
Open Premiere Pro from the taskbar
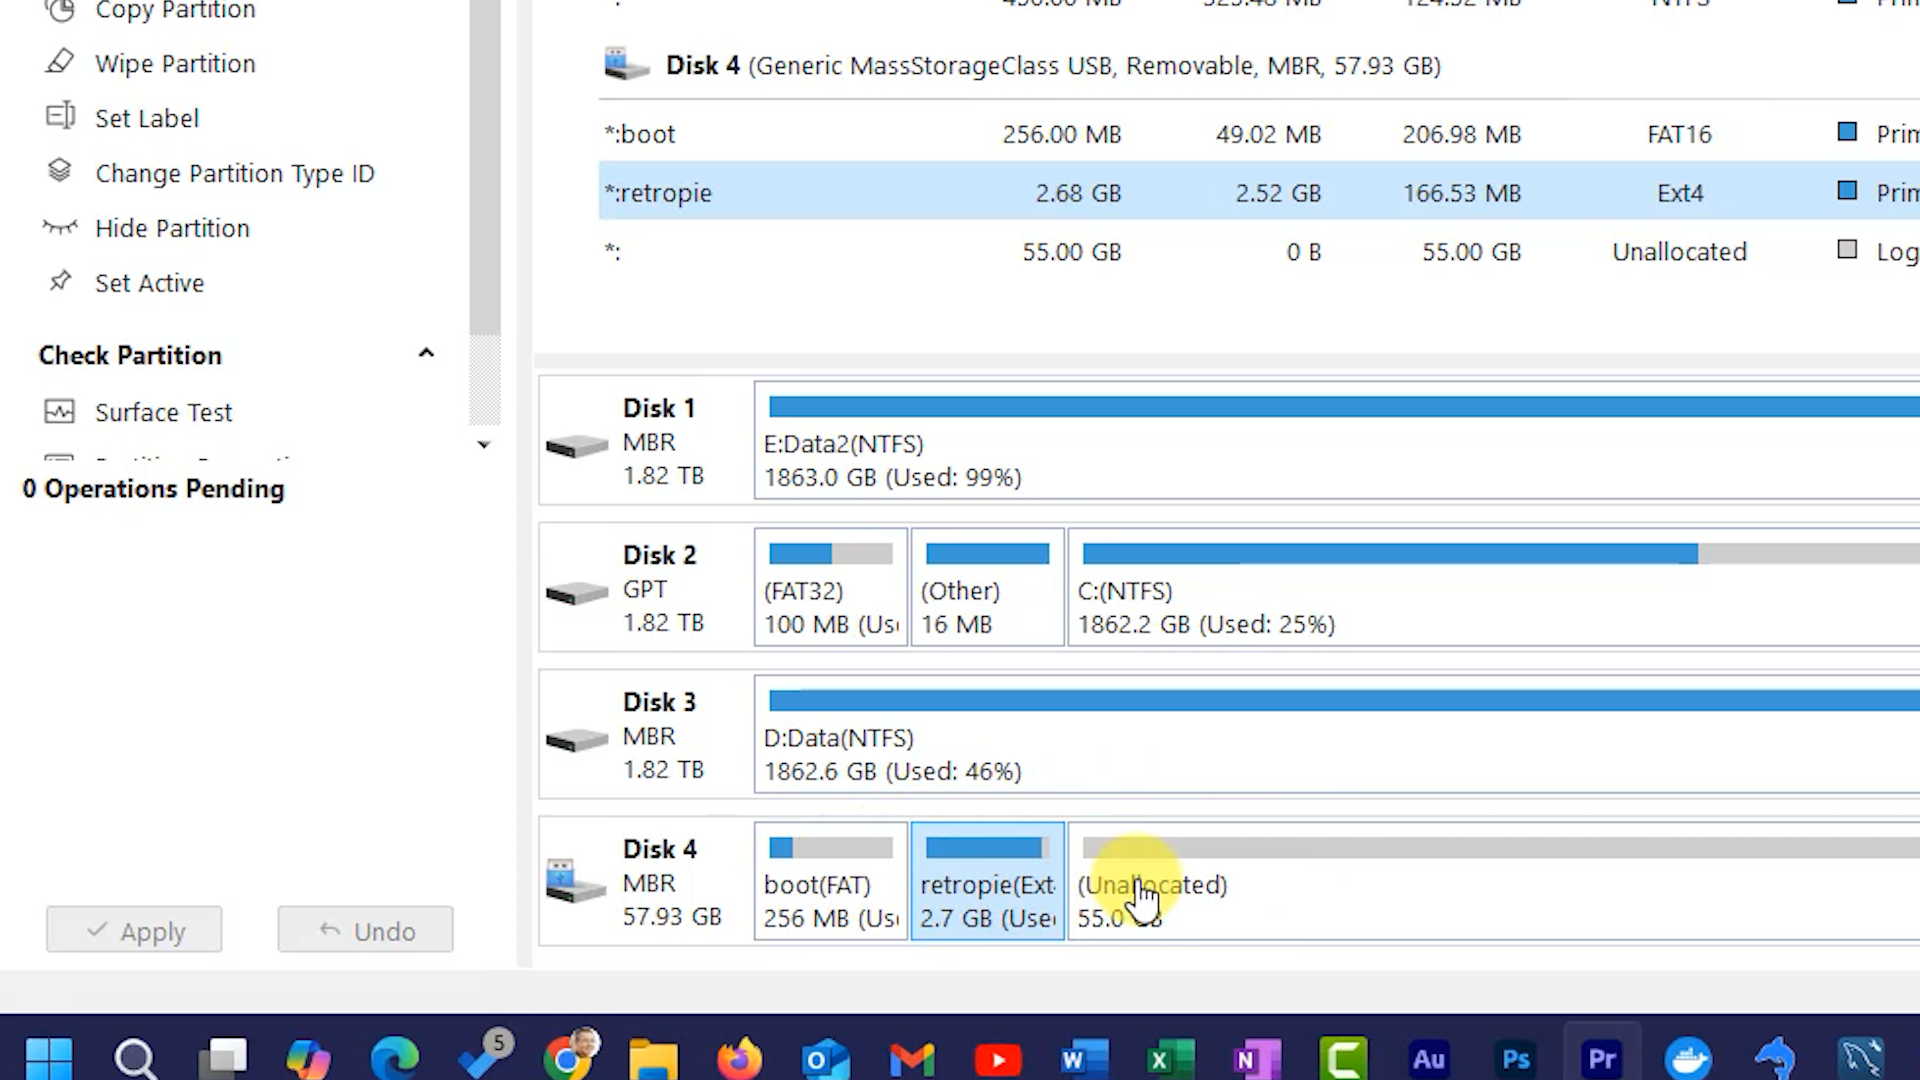[1601, 1057]
